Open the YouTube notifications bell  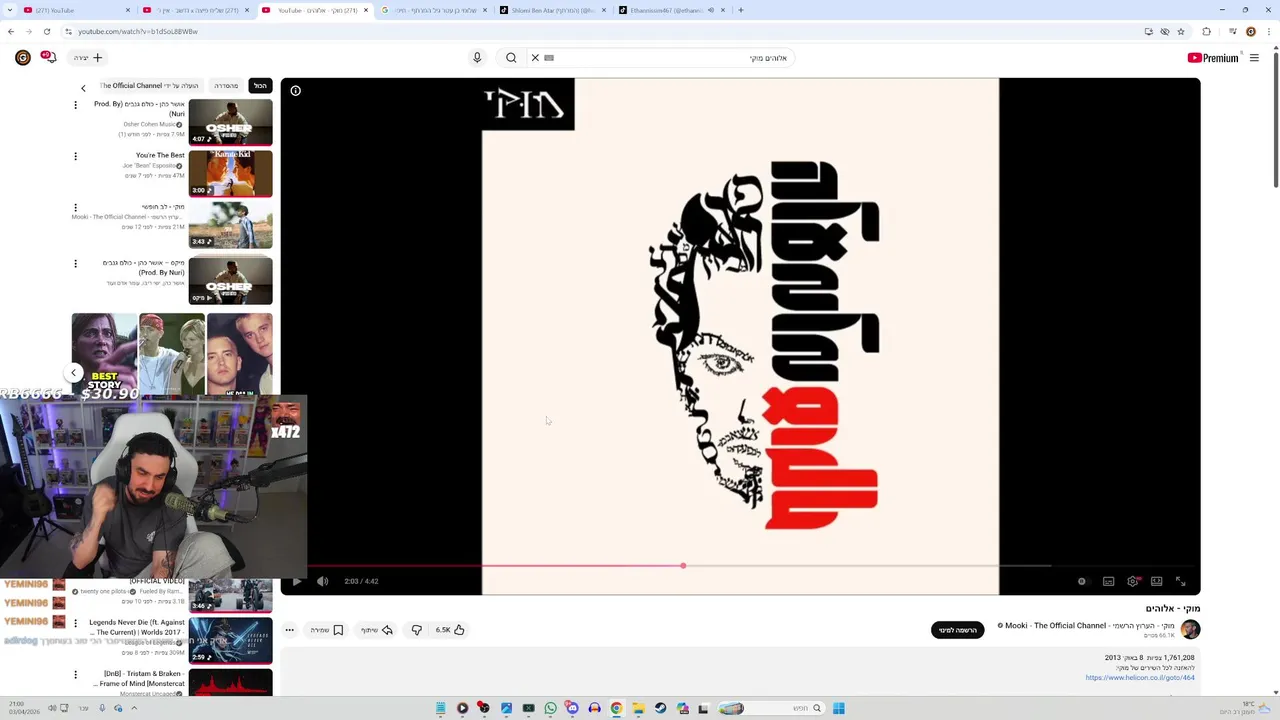pos(48,58)
